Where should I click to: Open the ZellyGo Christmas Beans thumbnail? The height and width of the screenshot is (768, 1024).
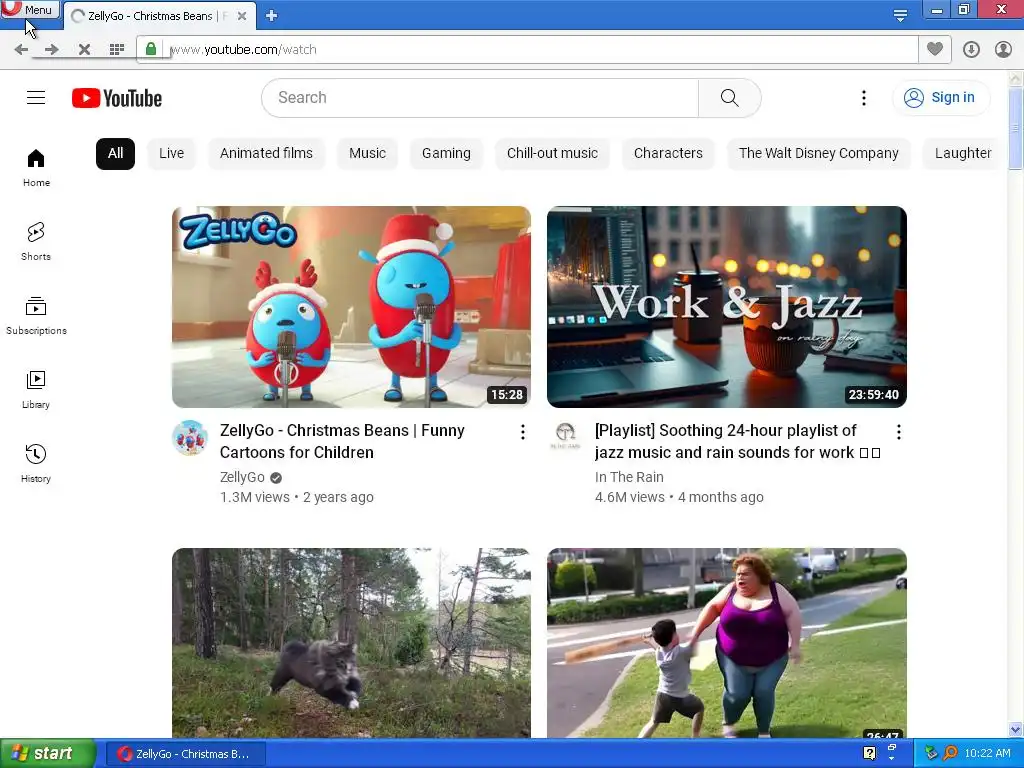351,307
